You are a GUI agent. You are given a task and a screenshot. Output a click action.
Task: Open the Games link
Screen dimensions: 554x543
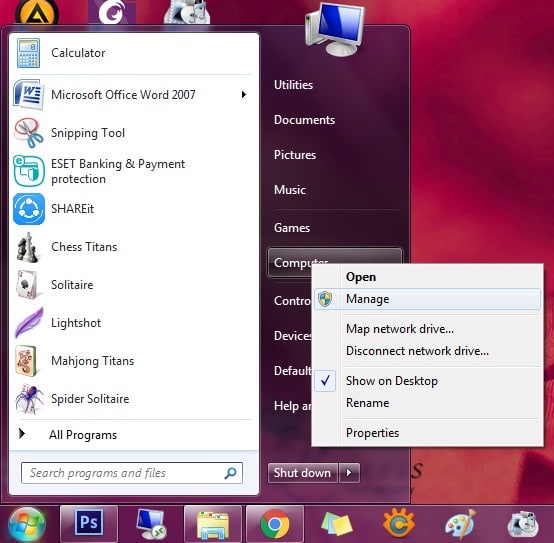292,228
